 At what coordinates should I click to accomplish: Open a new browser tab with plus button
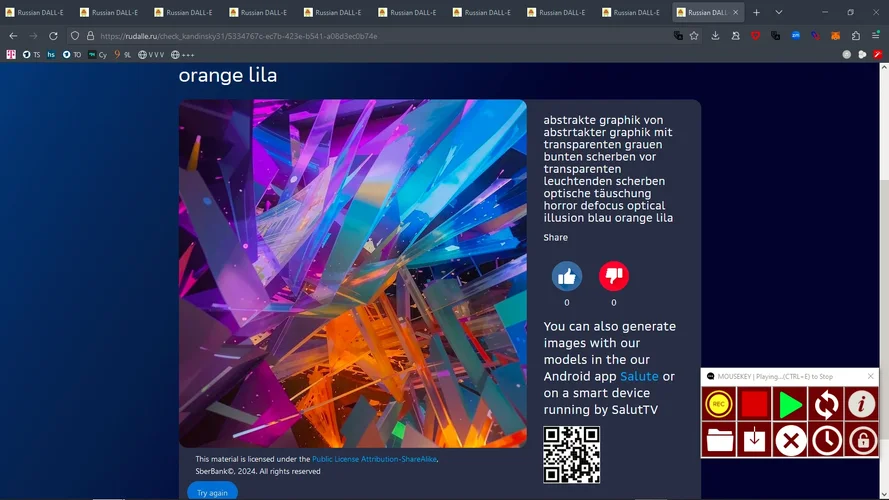[756, 13]
